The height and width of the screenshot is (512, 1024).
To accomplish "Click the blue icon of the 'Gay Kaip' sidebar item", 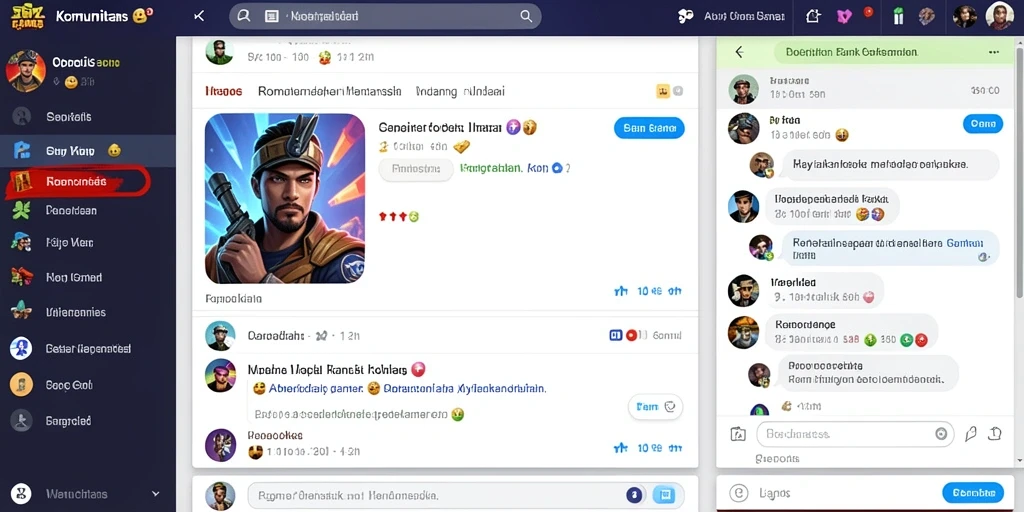I will point(22,151).
